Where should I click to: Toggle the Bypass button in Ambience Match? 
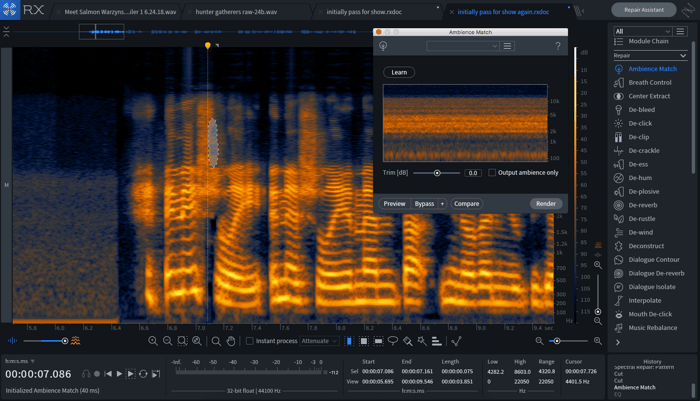pos(424,204)
